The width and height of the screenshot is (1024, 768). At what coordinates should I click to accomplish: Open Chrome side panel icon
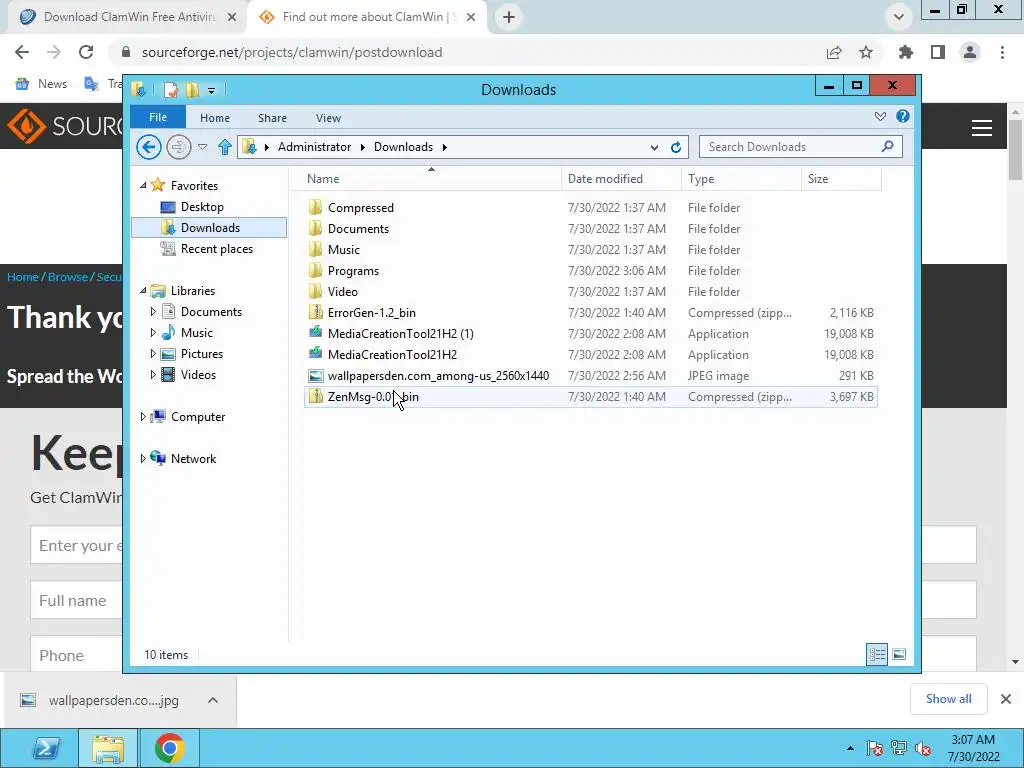point(938,52)
